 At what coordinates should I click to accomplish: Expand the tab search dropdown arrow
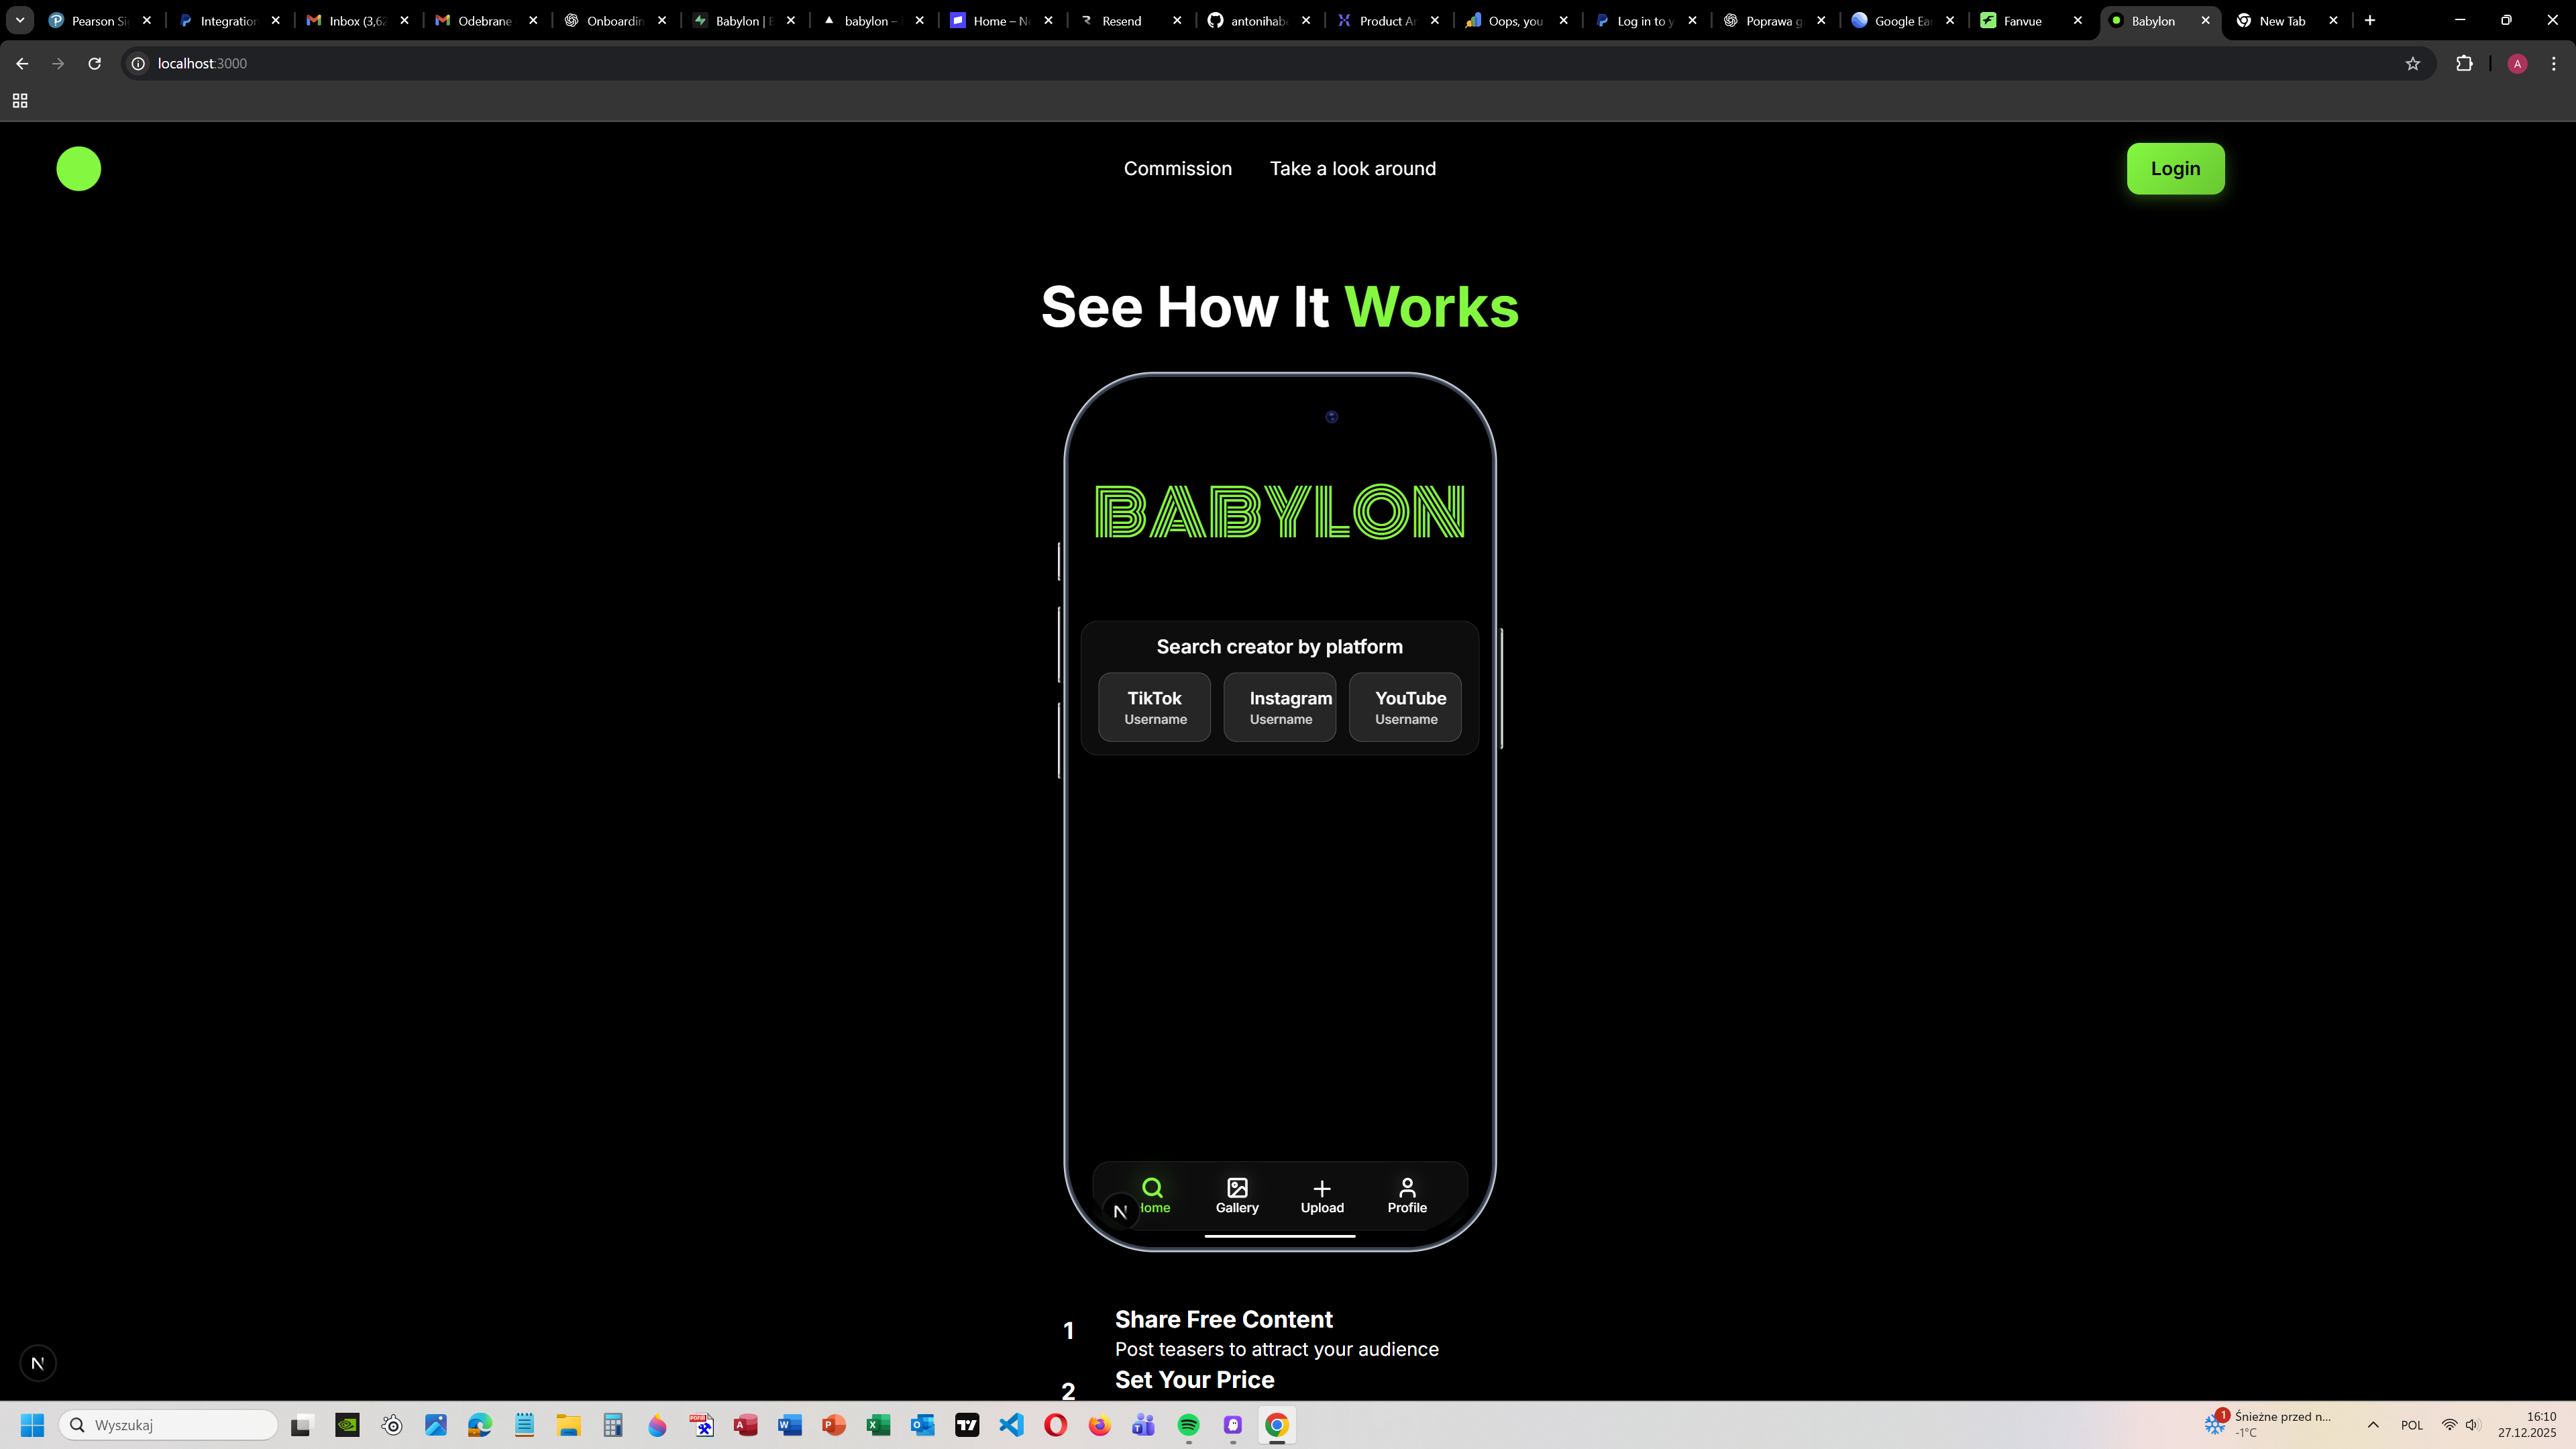19,20
